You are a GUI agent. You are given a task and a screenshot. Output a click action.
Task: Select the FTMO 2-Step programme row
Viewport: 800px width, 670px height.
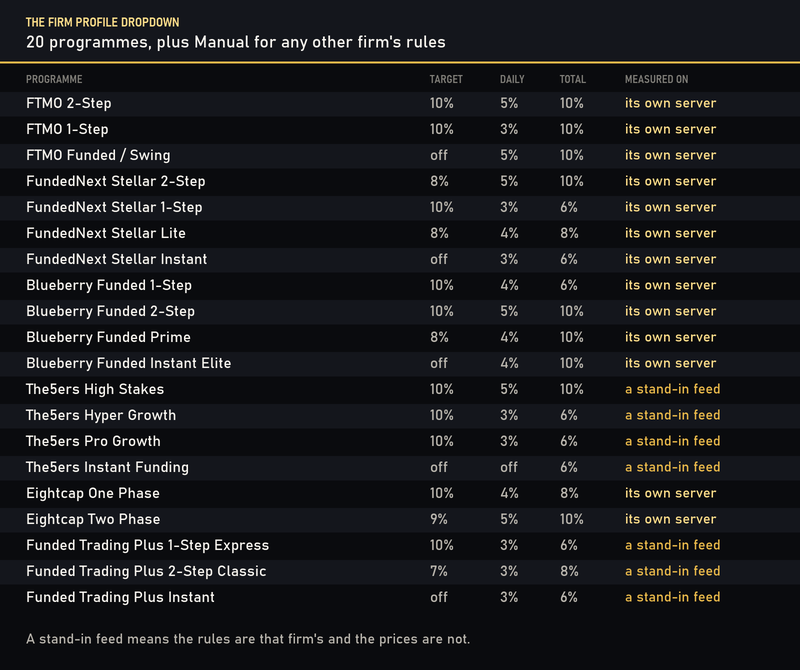400,104
